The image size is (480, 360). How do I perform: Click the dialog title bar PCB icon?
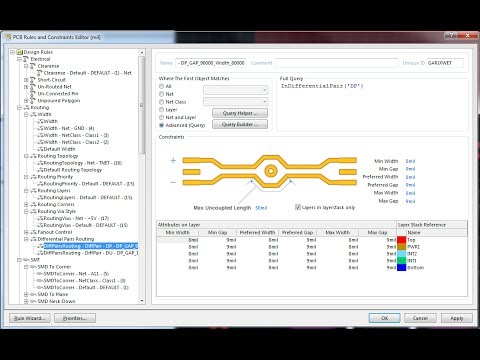(7, 37)
